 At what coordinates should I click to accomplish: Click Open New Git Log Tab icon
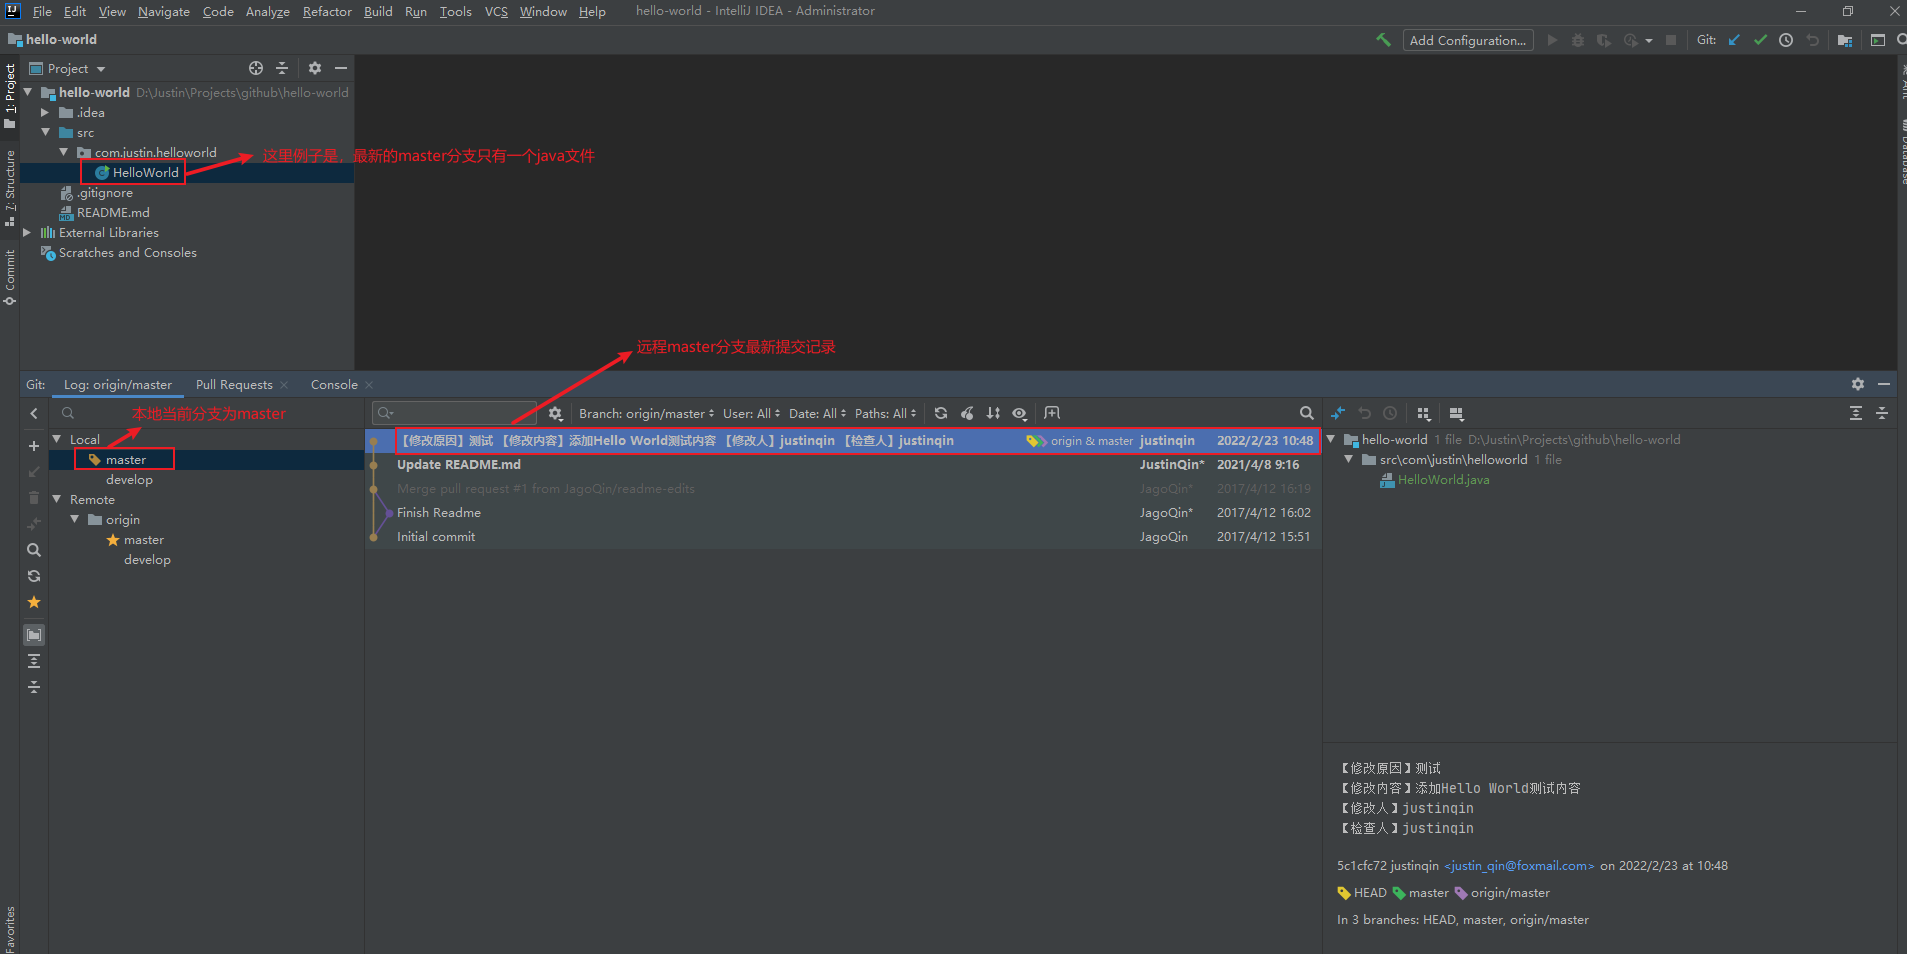(1052, 413)
